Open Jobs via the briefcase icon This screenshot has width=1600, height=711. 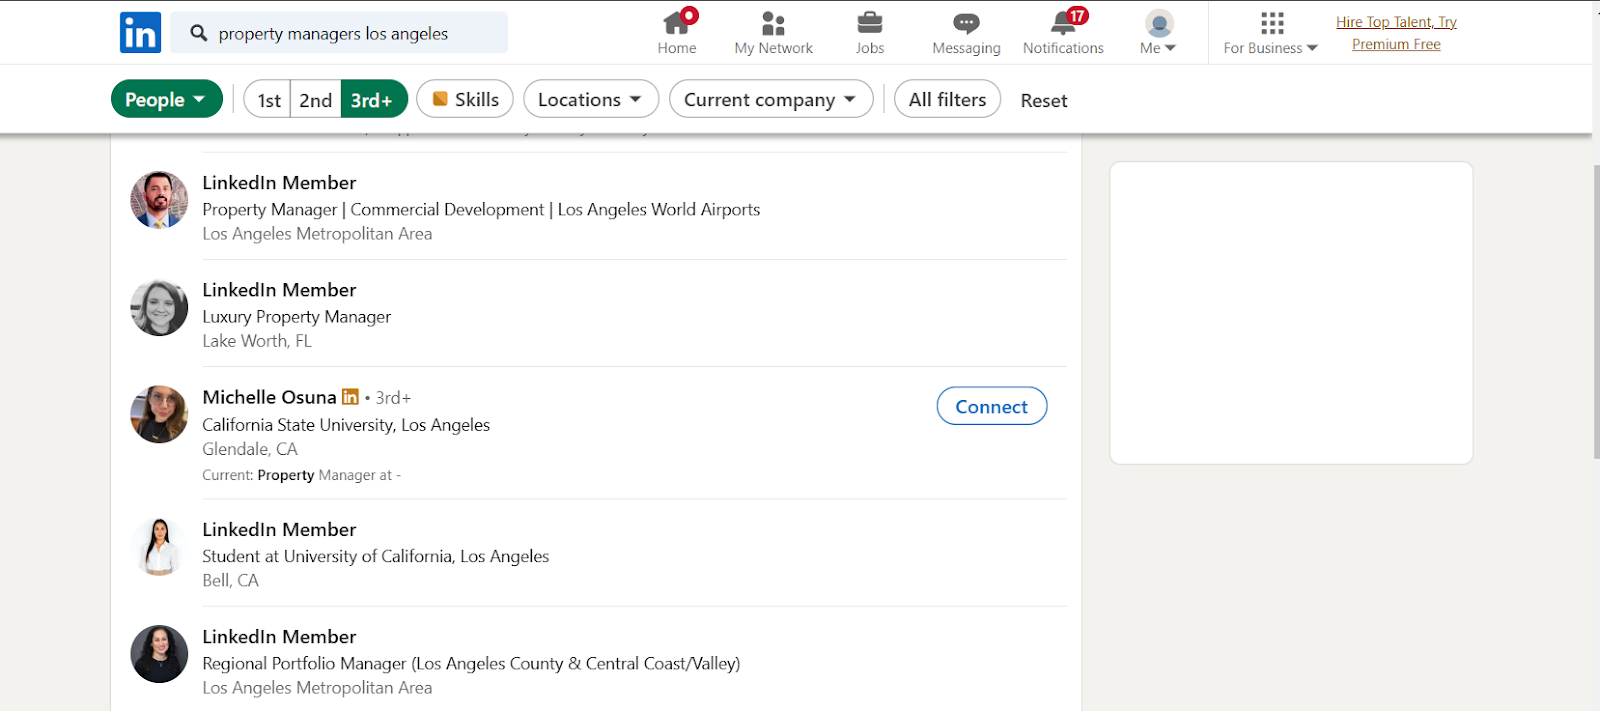pos(870,22)
